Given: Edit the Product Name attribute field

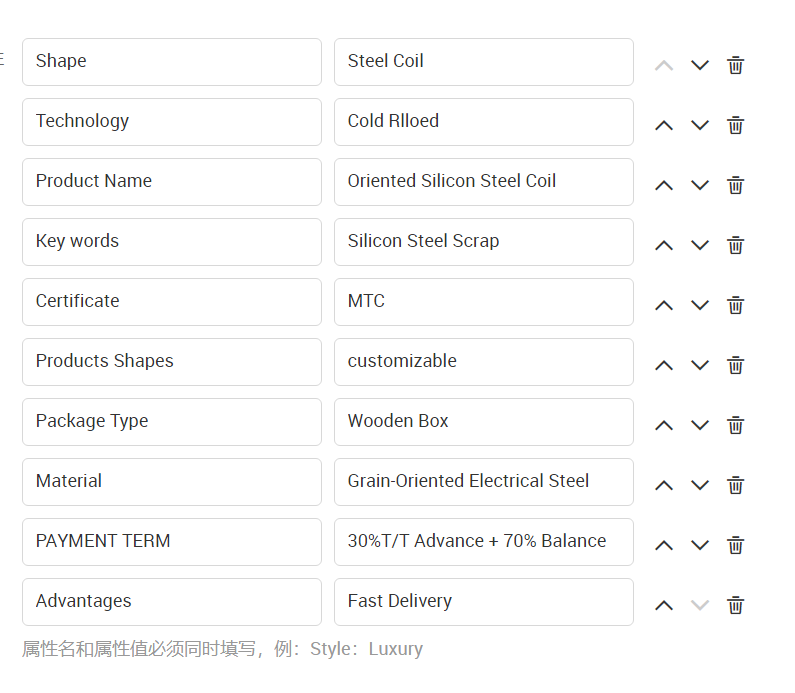Looking at the screenshot, I should (x=172, y=182).
